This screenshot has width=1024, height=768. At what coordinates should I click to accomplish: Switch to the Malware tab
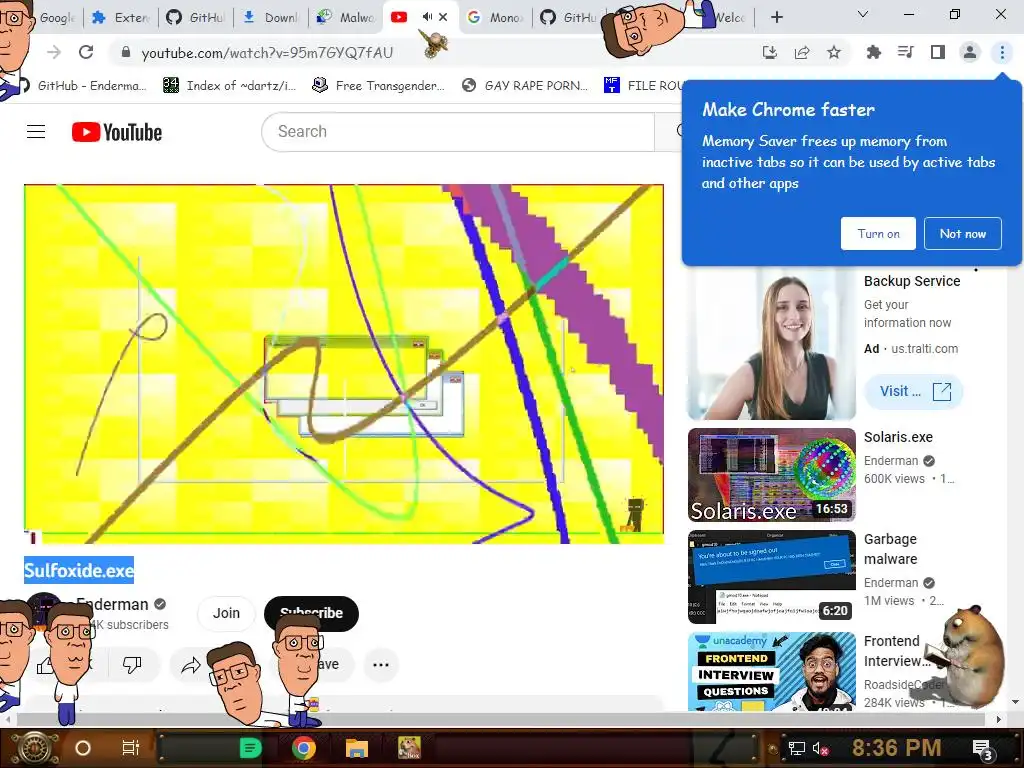346,18
